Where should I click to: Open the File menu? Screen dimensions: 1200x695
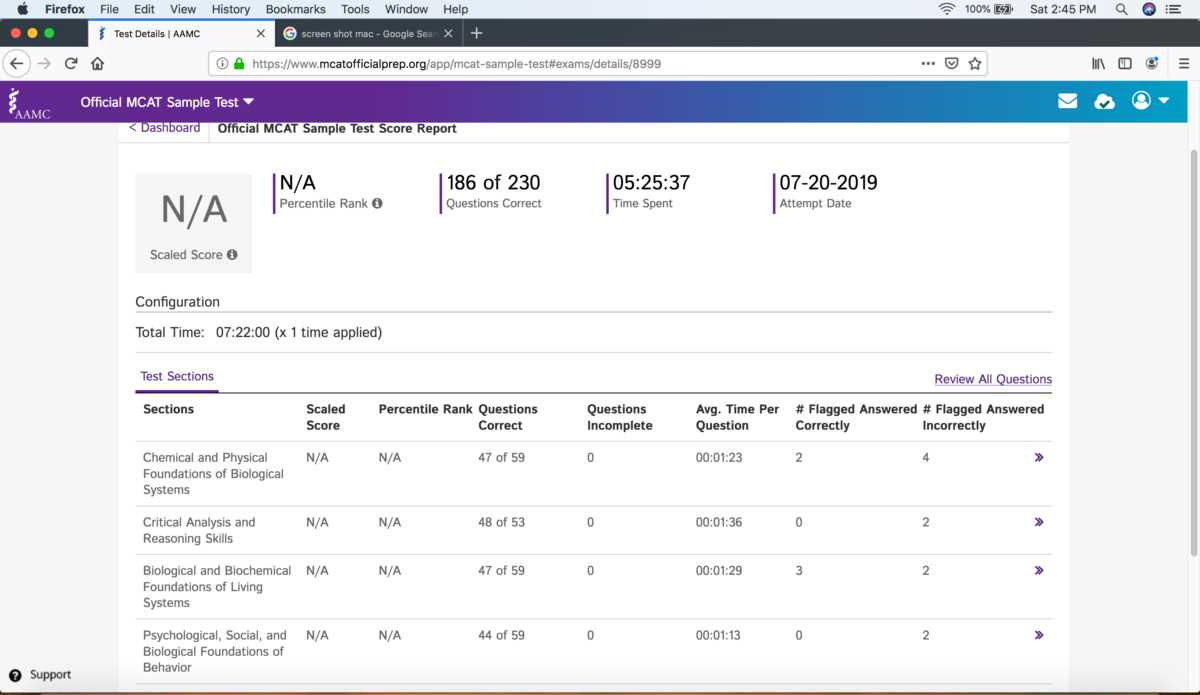click(109, 9)
